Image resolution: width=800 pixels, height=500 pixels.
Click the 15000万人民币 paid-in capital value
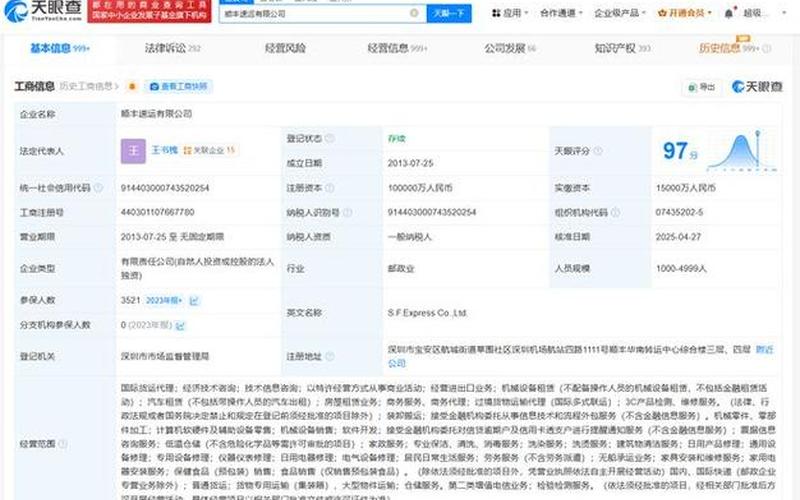tap(685, 188)
